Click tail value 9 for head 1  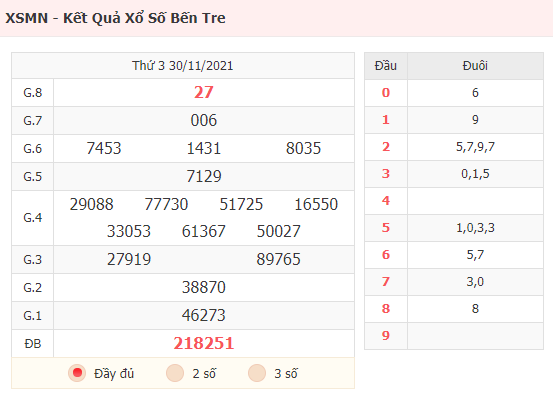(475, 120)
